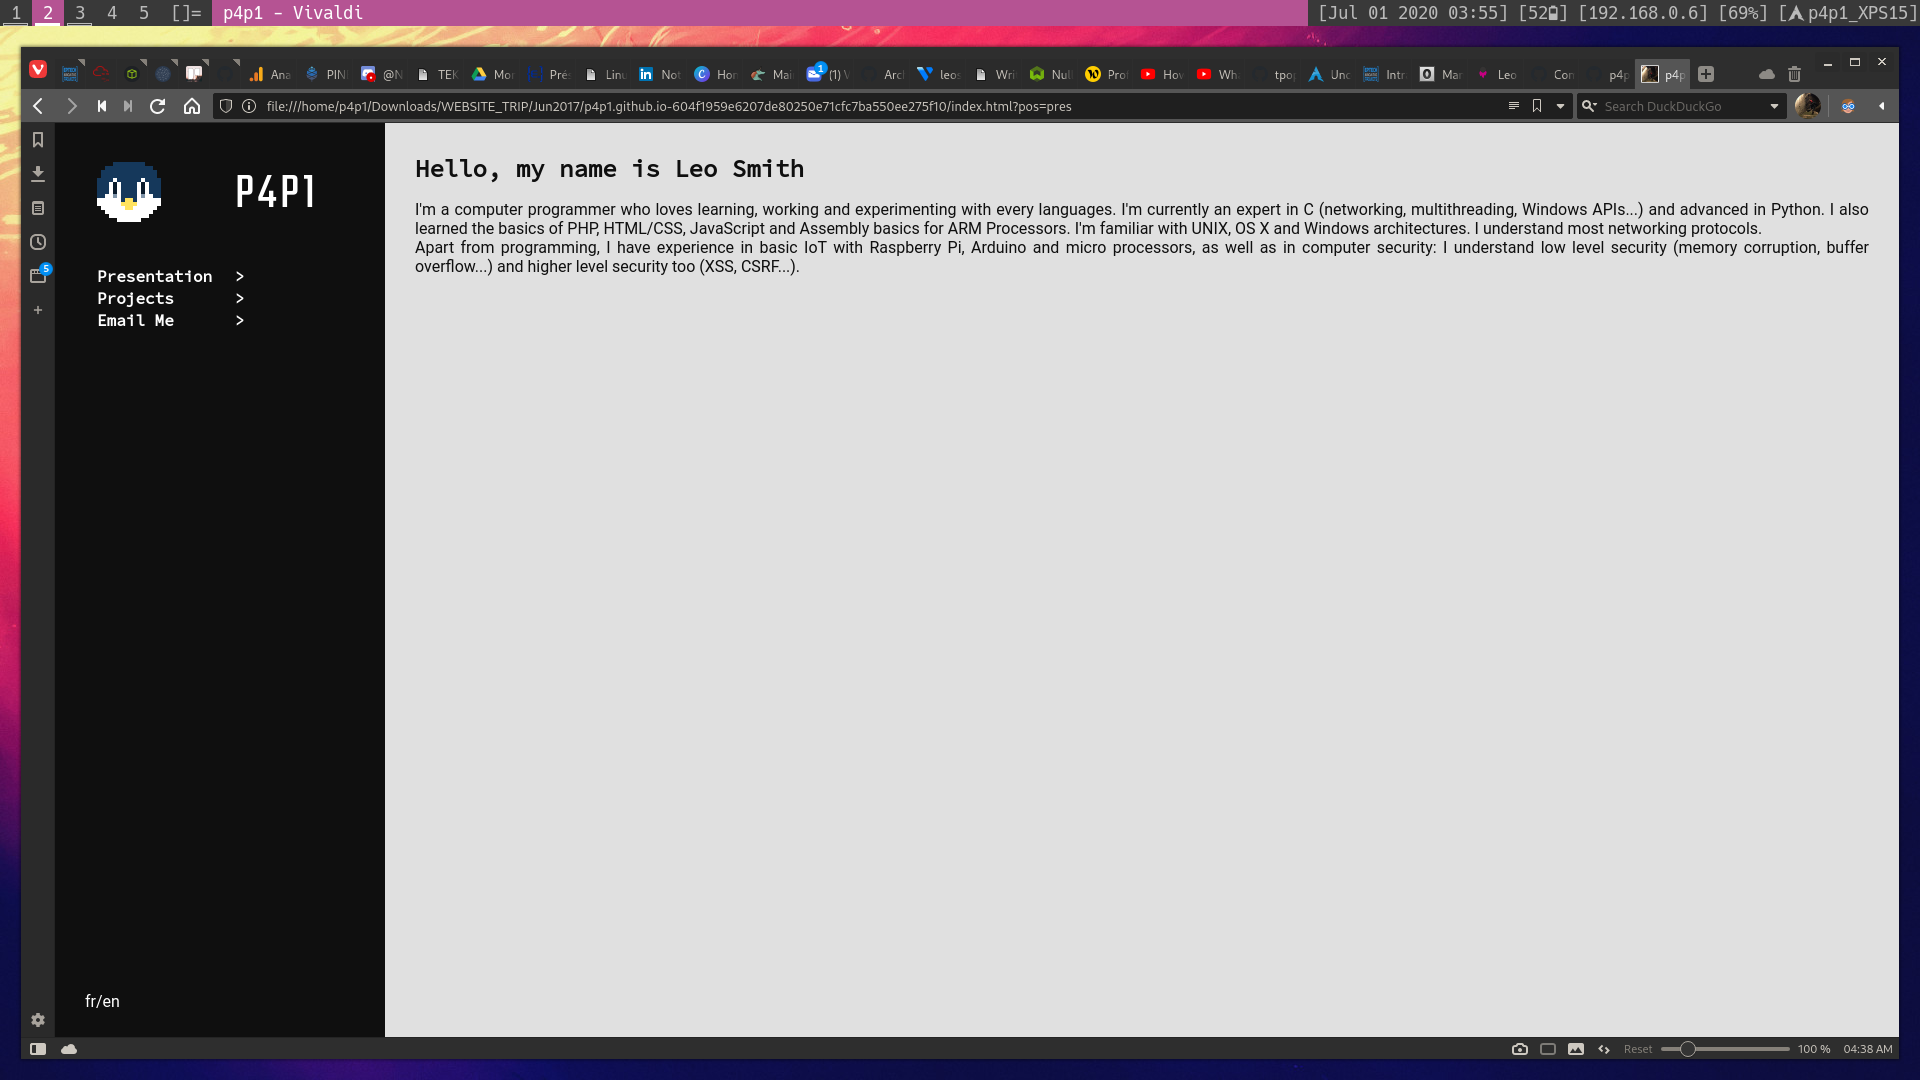
Task: Toggle the side panel visibility
Action: pyautogui.click(x=38, y=1049)
